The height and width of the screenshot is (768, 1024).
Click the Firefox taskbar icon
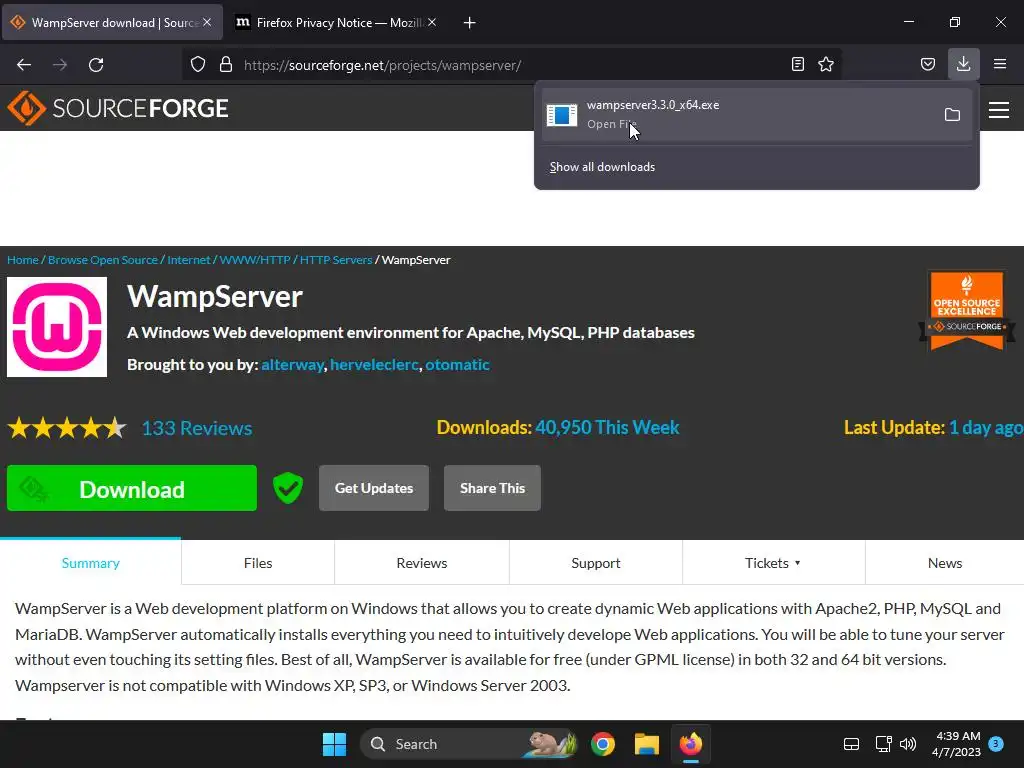tap(690, 744)
